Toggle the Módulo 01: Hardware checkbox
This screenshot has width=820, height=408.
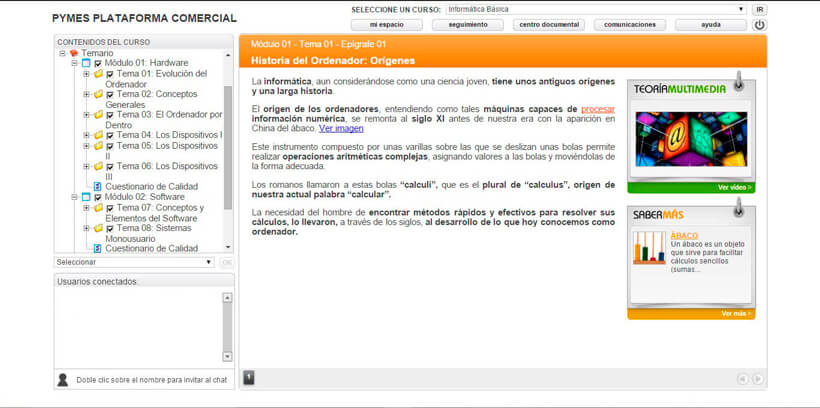(98, 64)
